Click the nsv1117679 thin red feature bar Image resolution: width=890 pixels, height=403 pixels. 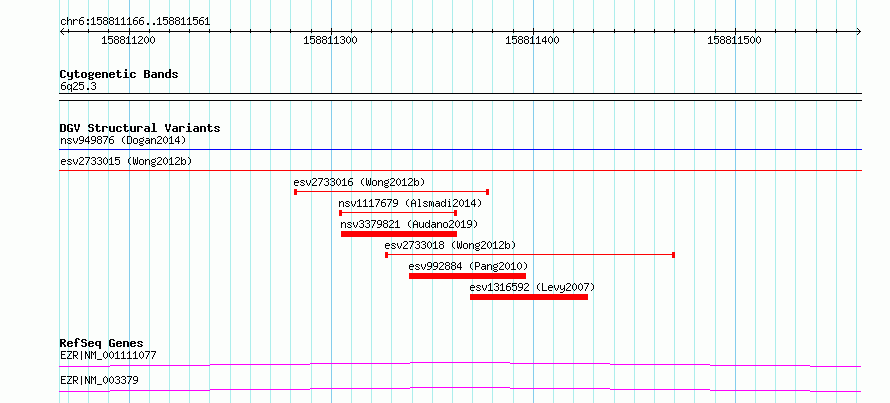click(x=398, y=213)
